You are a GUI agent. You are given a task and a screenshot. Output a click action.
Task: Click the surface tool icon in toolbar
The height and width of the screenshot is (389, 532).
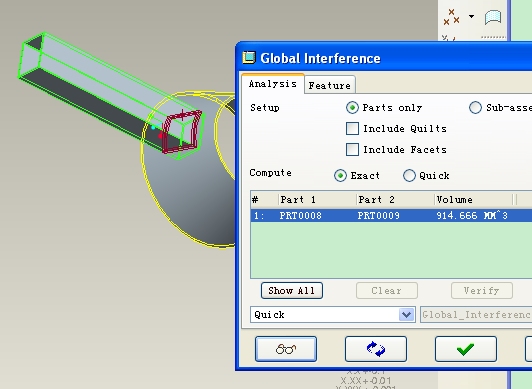(x=493, y=17)
